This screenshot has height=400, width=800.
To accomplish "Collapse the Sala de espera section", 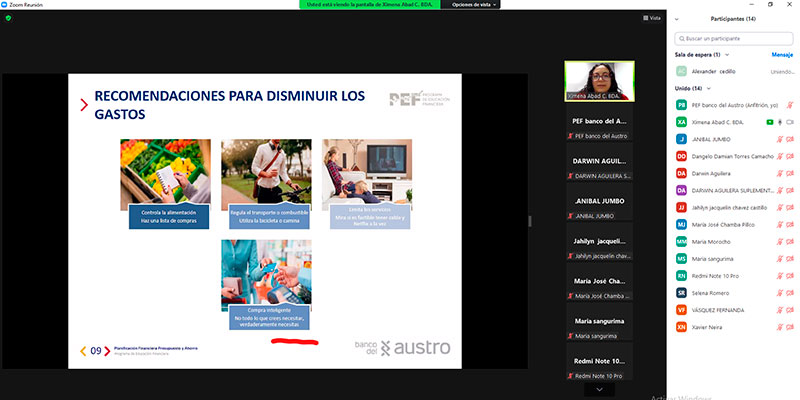I will [x=727, y=55].
